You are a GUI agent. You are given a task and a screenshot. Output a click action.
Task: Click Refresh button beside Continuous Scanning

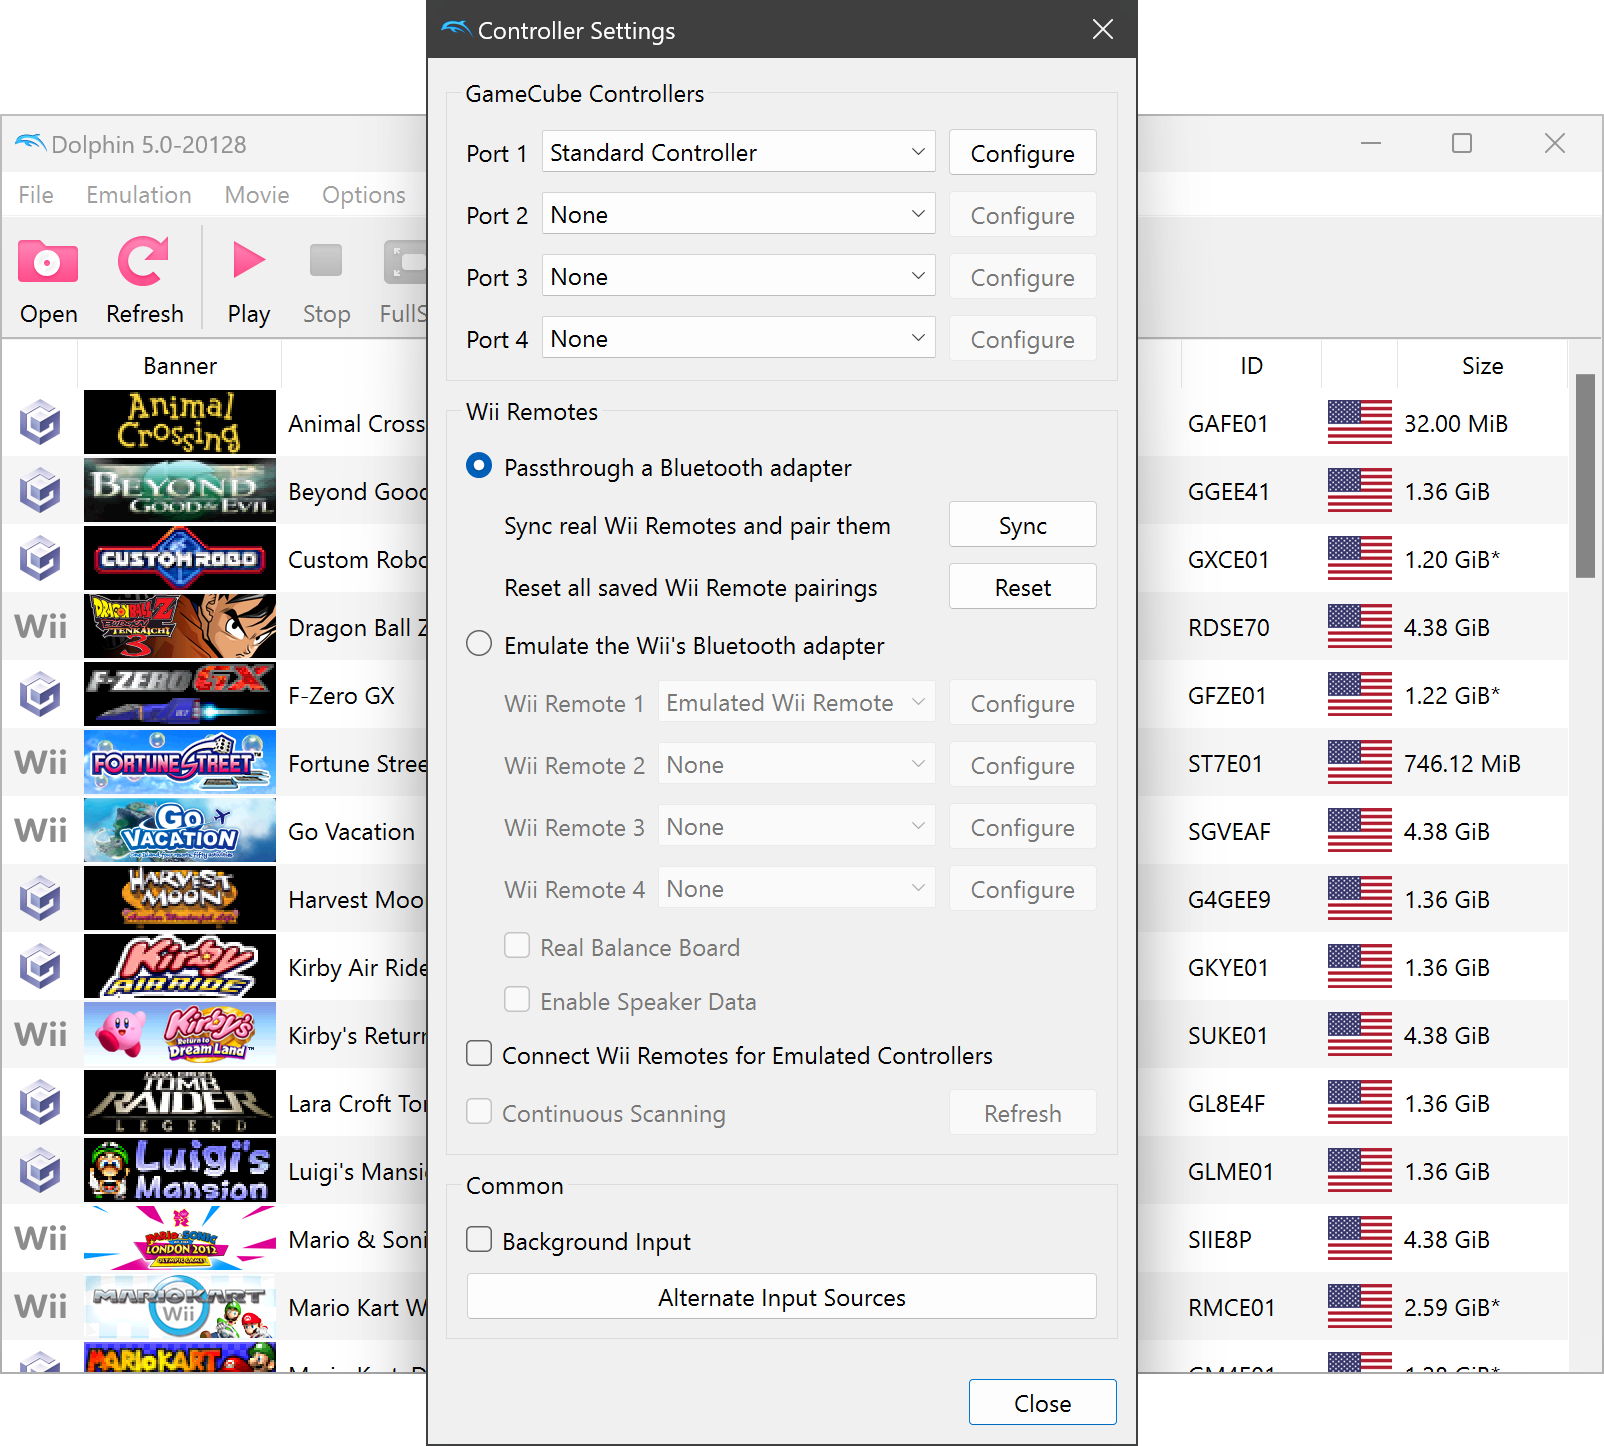pyautogui.click(x=1022, y=1113)
